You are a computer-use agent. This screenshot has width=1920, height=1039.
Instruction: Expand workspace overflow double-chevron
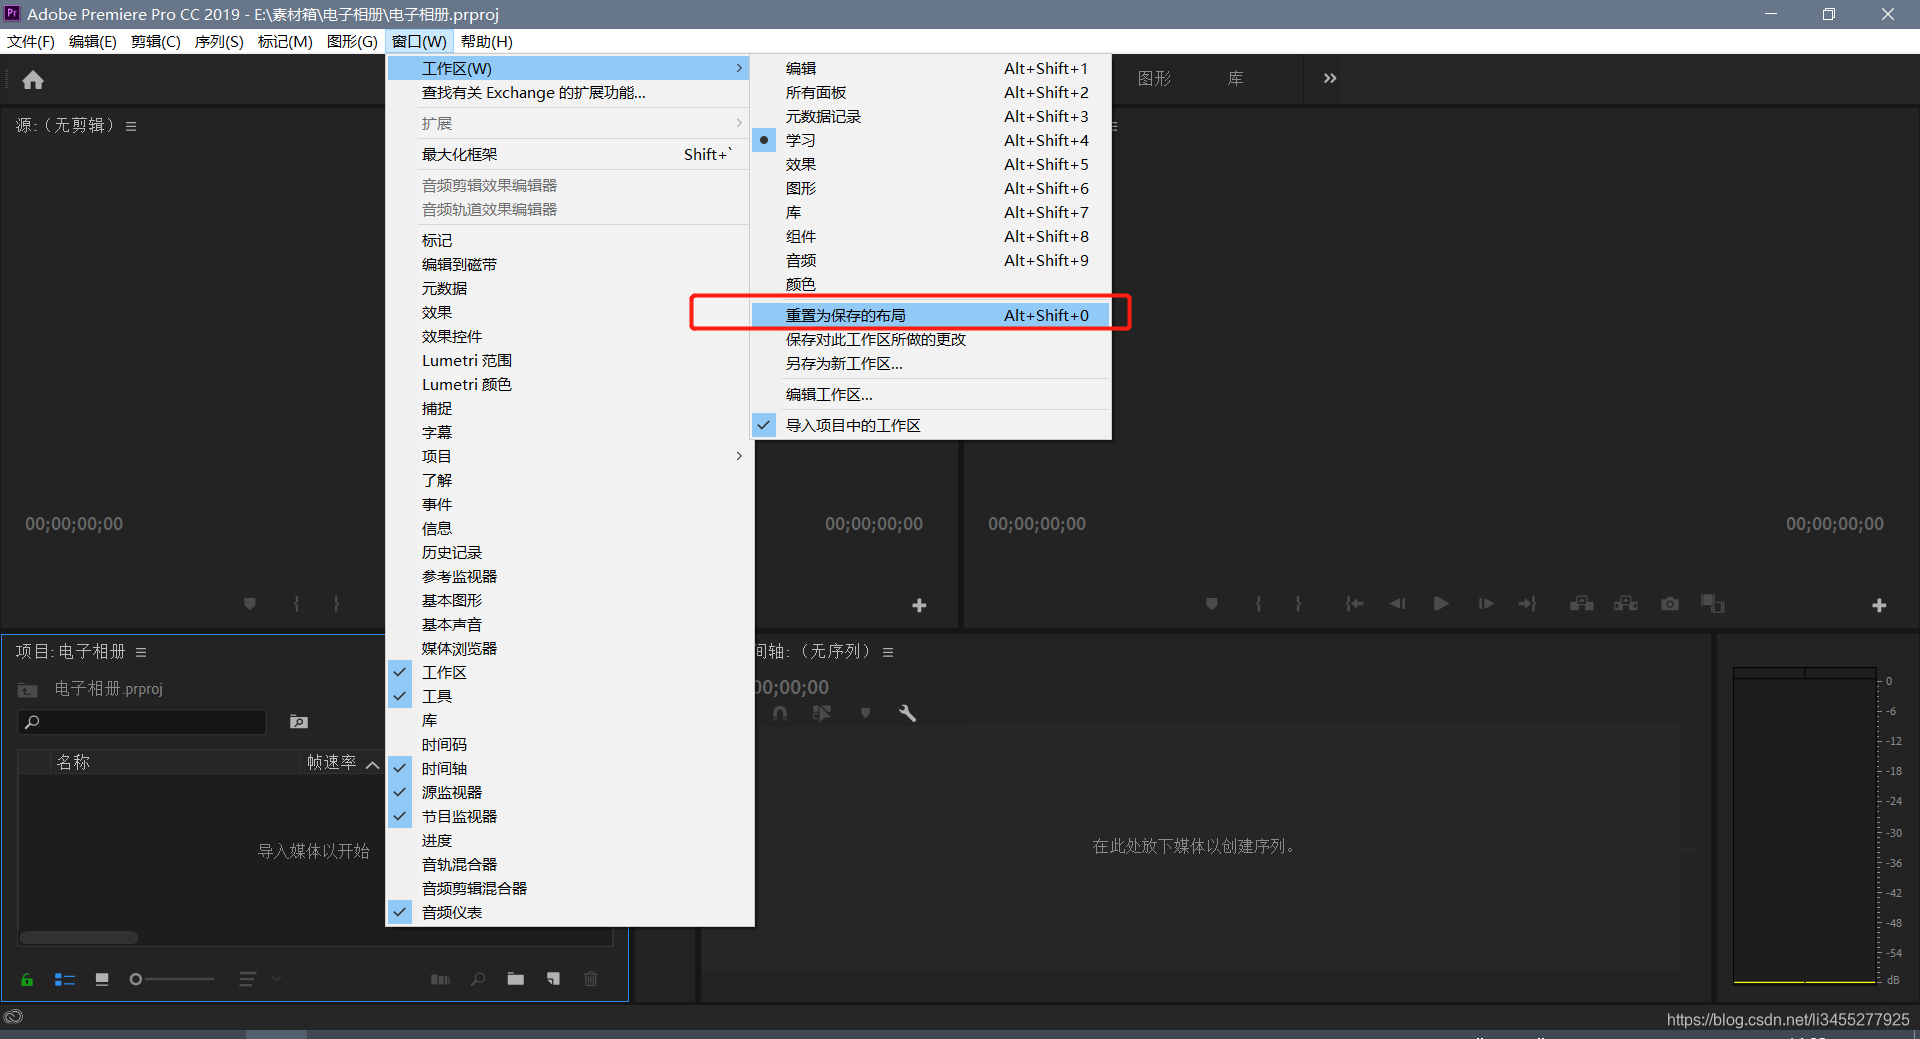click(x=1330, y=78)
